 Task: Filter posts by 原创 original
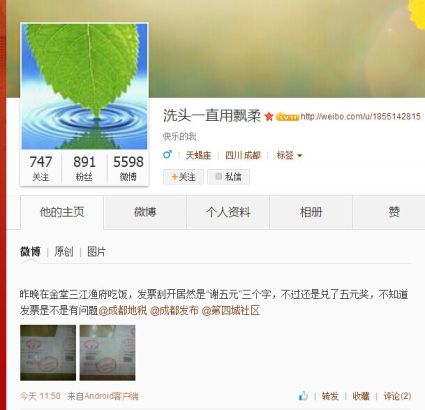pyautogui.click(x=64, y=252)
